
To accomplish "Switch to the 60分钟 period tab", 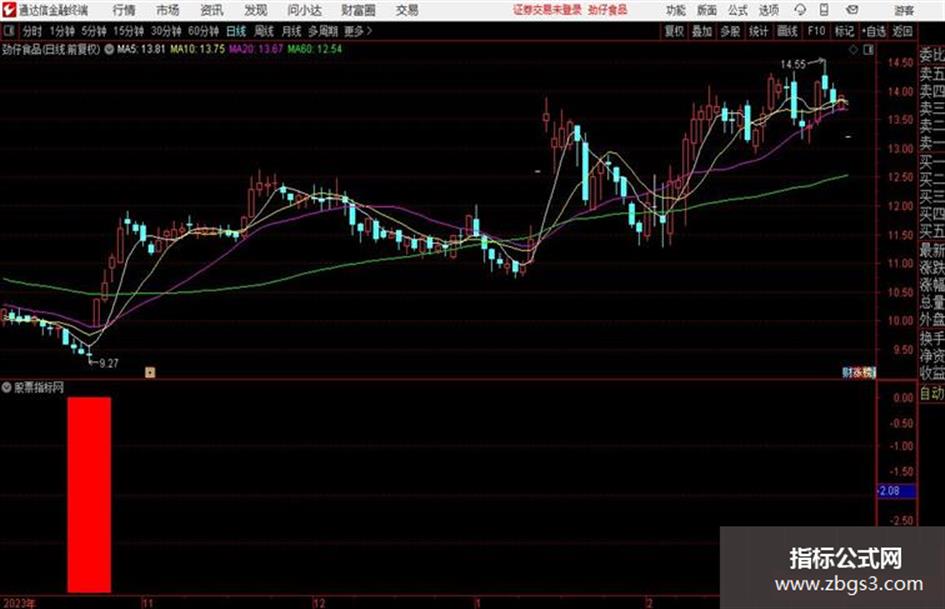I will click(203, 31).
